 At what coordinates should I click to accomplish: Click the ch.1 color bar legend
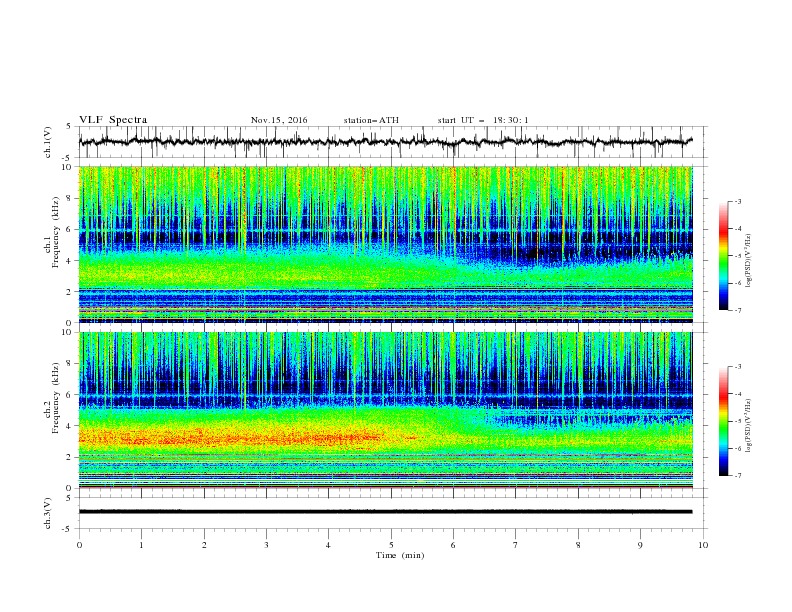[723, 256]
